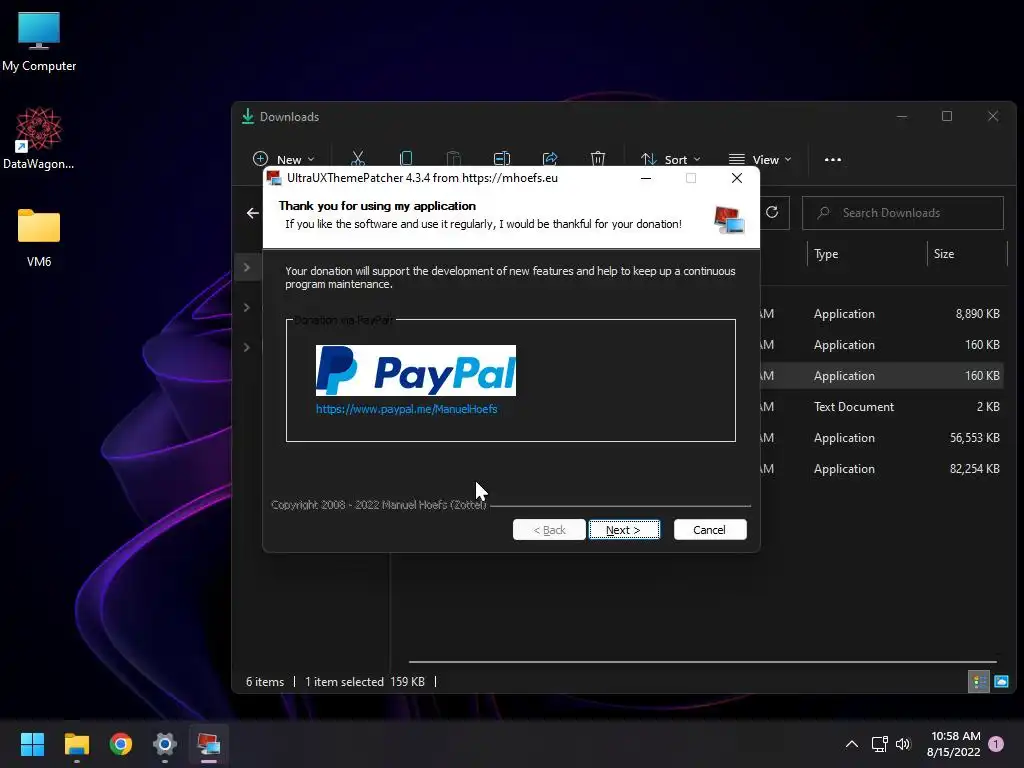Show hidden icons in the system tray
Screen dimensions: 1024x768
tap(852, 744)
